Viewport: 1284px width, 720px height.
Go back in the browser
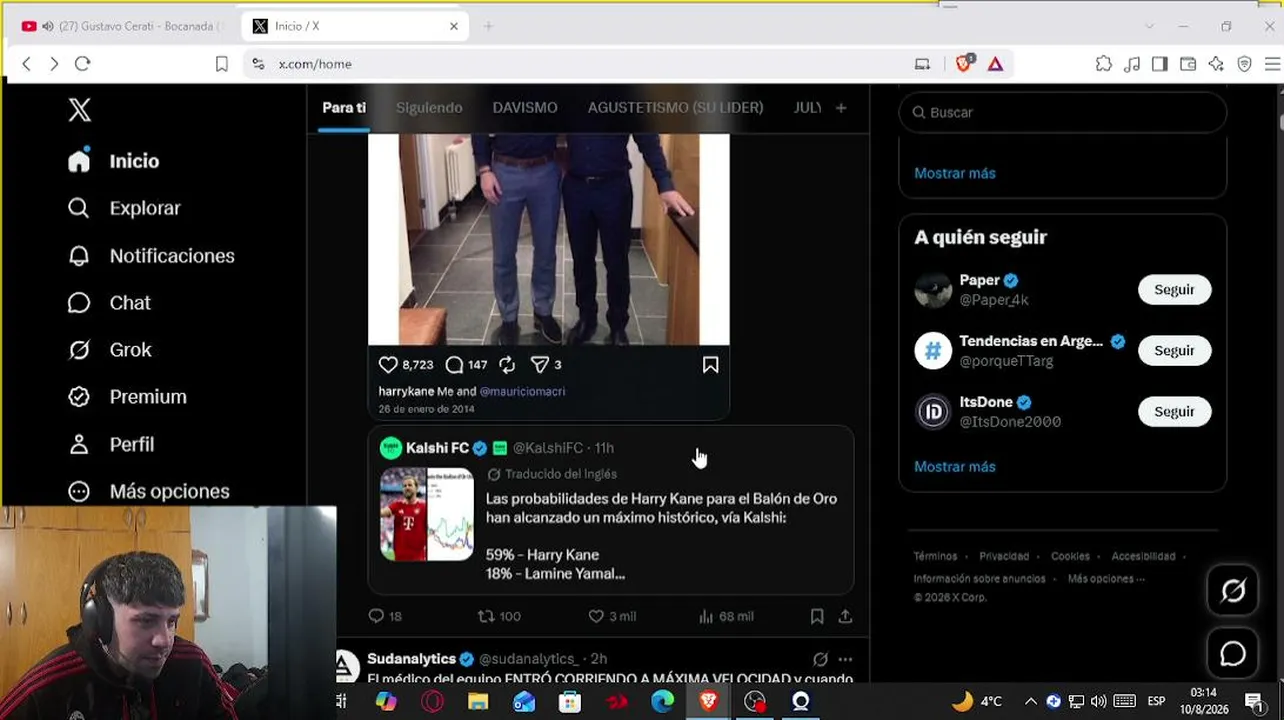click(27, 64)
